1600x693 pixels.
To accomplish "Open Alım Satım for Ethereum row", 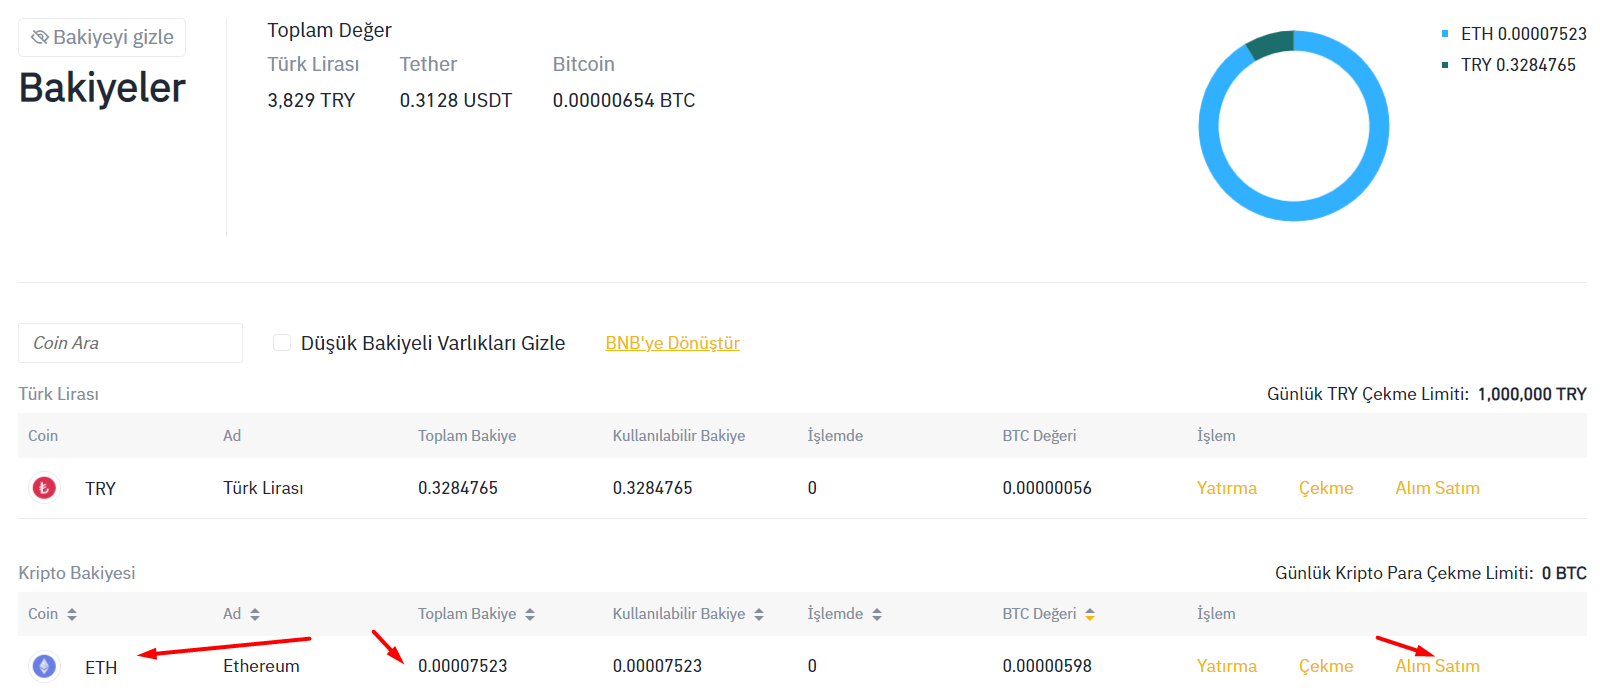I will [1437, 666].
